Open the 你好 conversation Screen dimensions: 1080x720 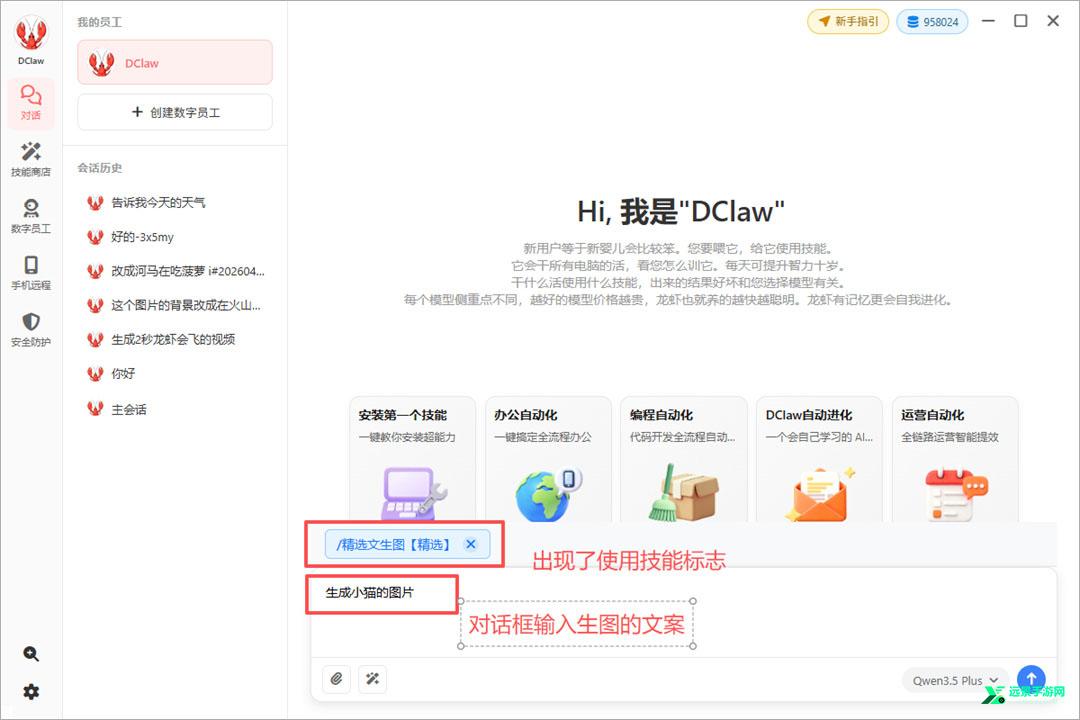175,373
